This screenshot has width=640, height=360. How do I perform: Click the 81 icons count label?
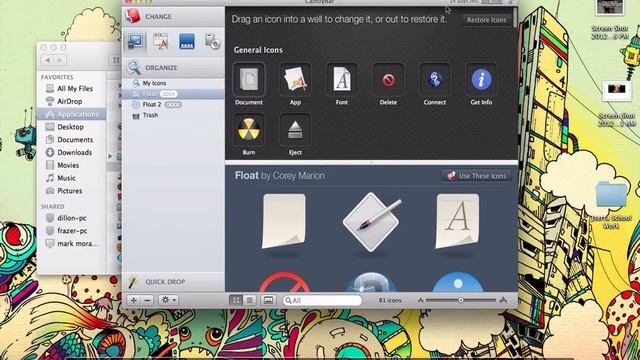pyautogui.click(x=390, y=300)
